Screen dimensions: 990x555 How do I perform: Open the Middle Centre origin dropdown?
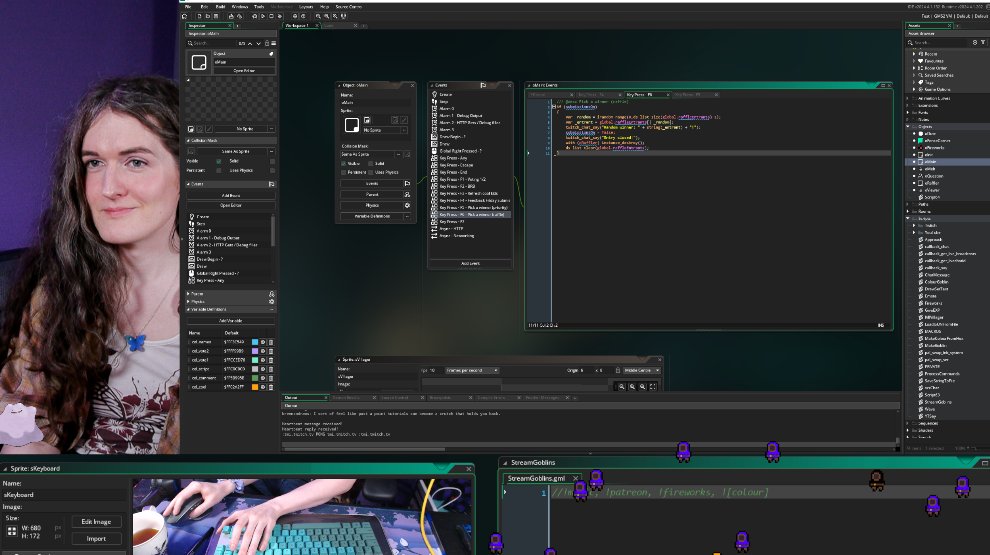(x=641, y=371)
